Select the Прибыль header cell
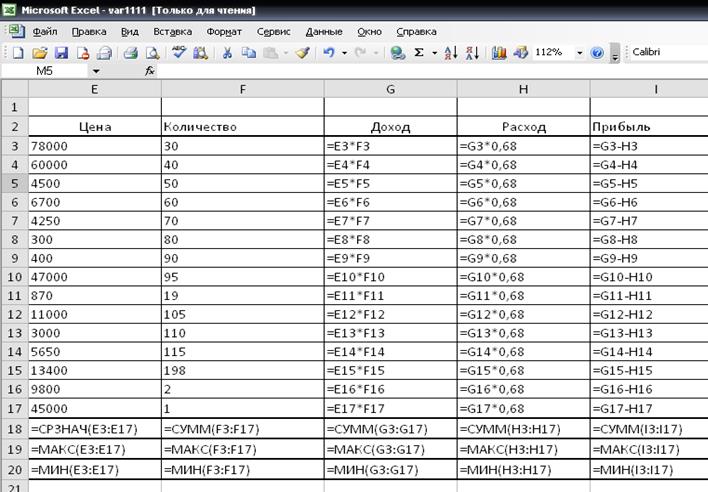 [649, 127]
